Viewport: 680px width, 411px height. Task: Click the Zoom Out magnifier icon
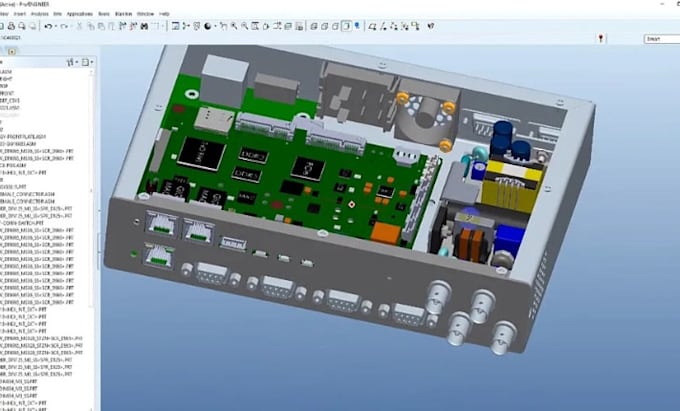[x=245, y=26]
